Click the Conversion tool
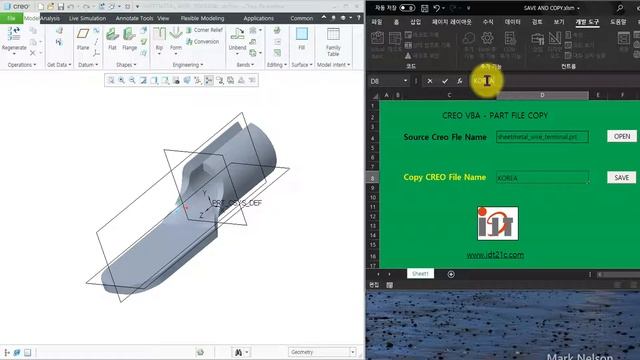Image resolution: width=640 pixels, height=360 pixels. tap(202, 41)
